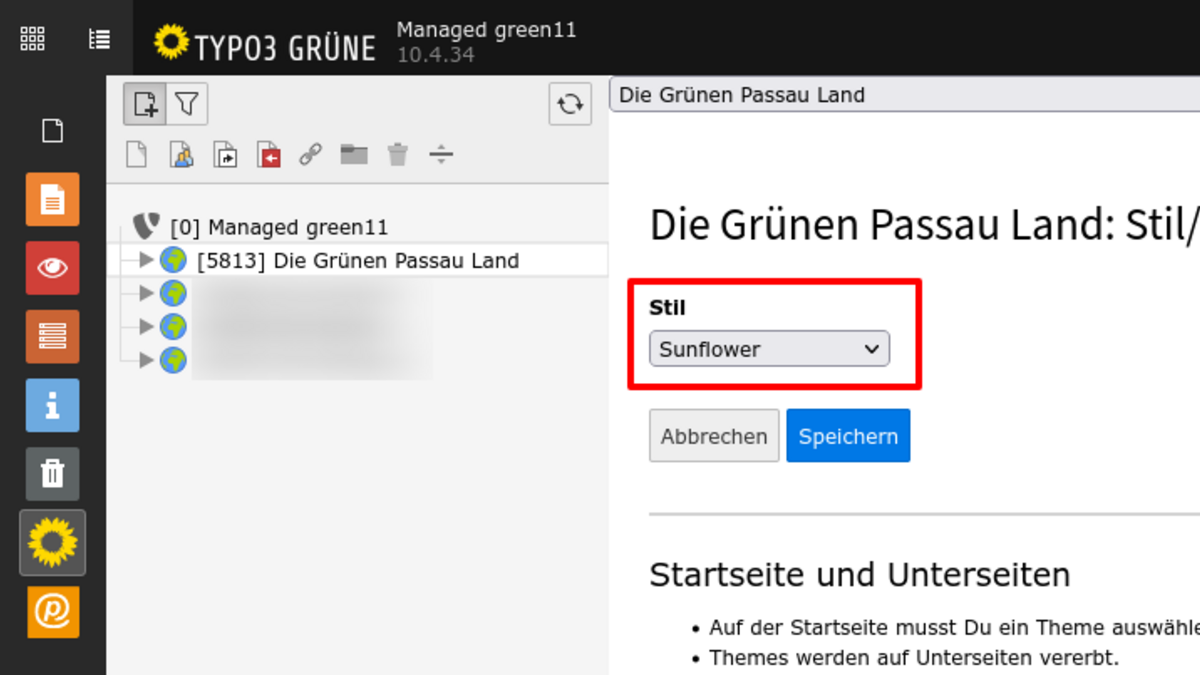Viewport: 1200px width, 675px height.
Task: Open the sunflower theme module
Action: point(52,542)
